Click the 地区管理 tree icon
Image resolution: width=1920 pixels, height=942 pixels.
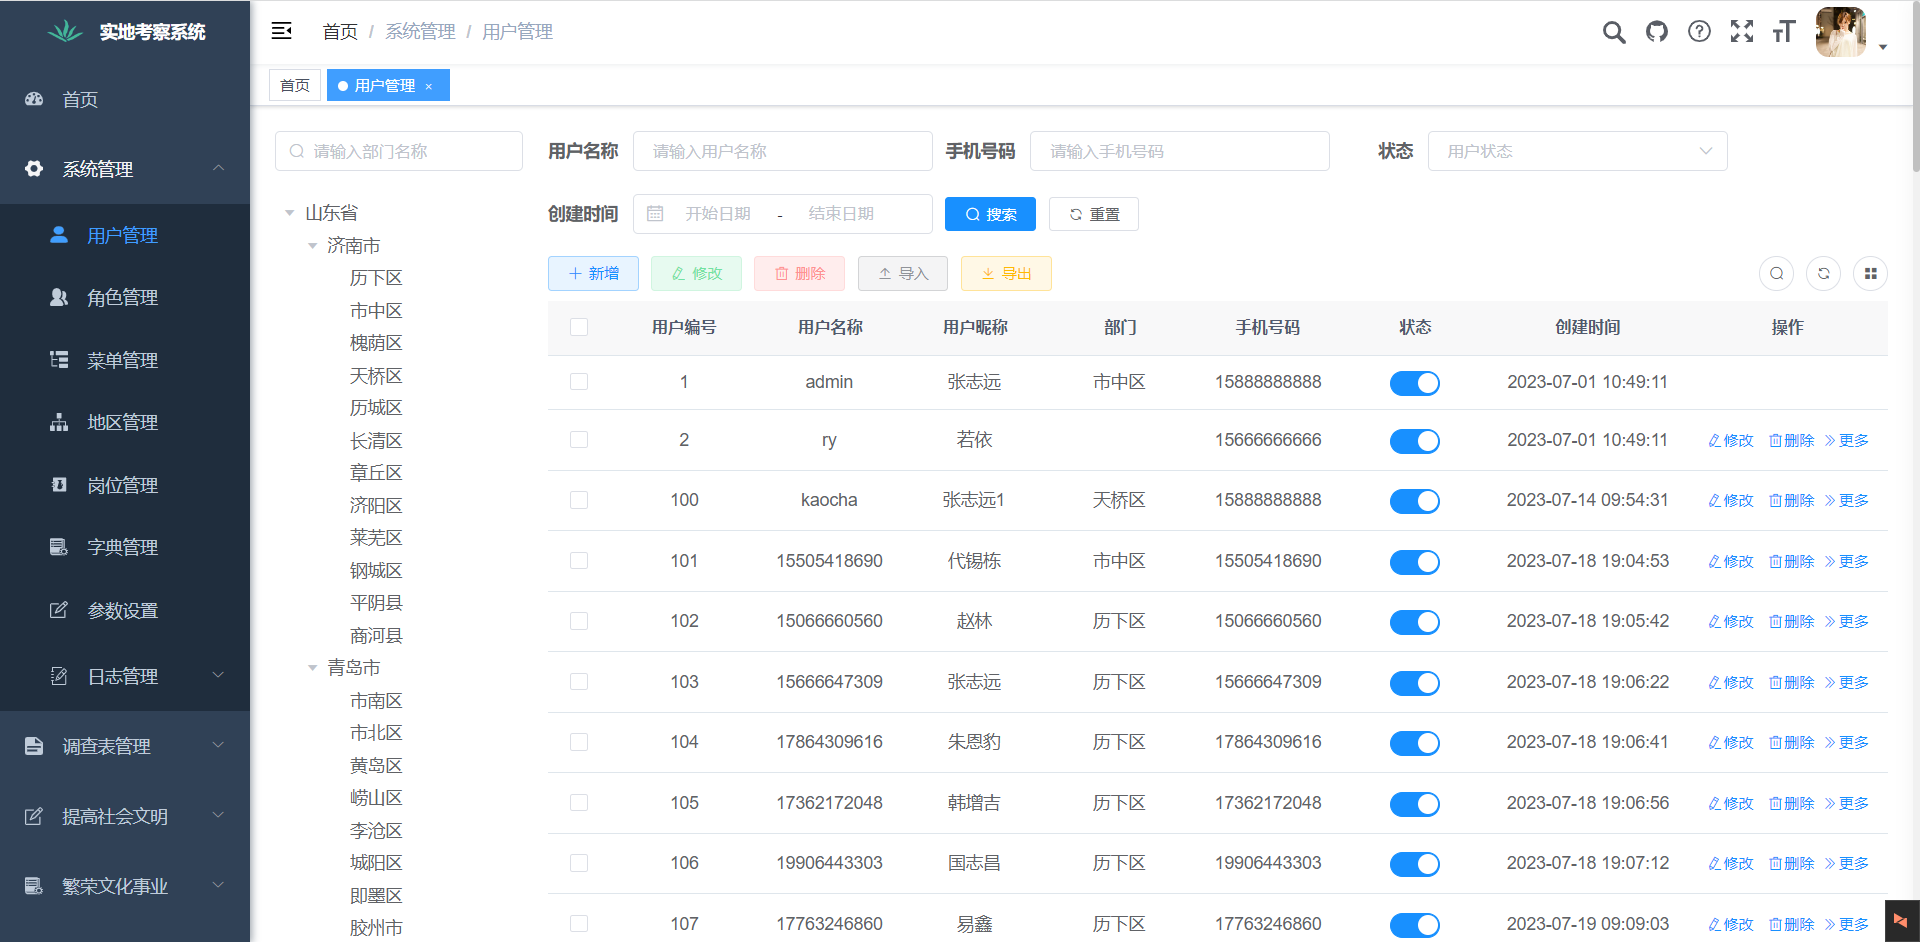59,422
